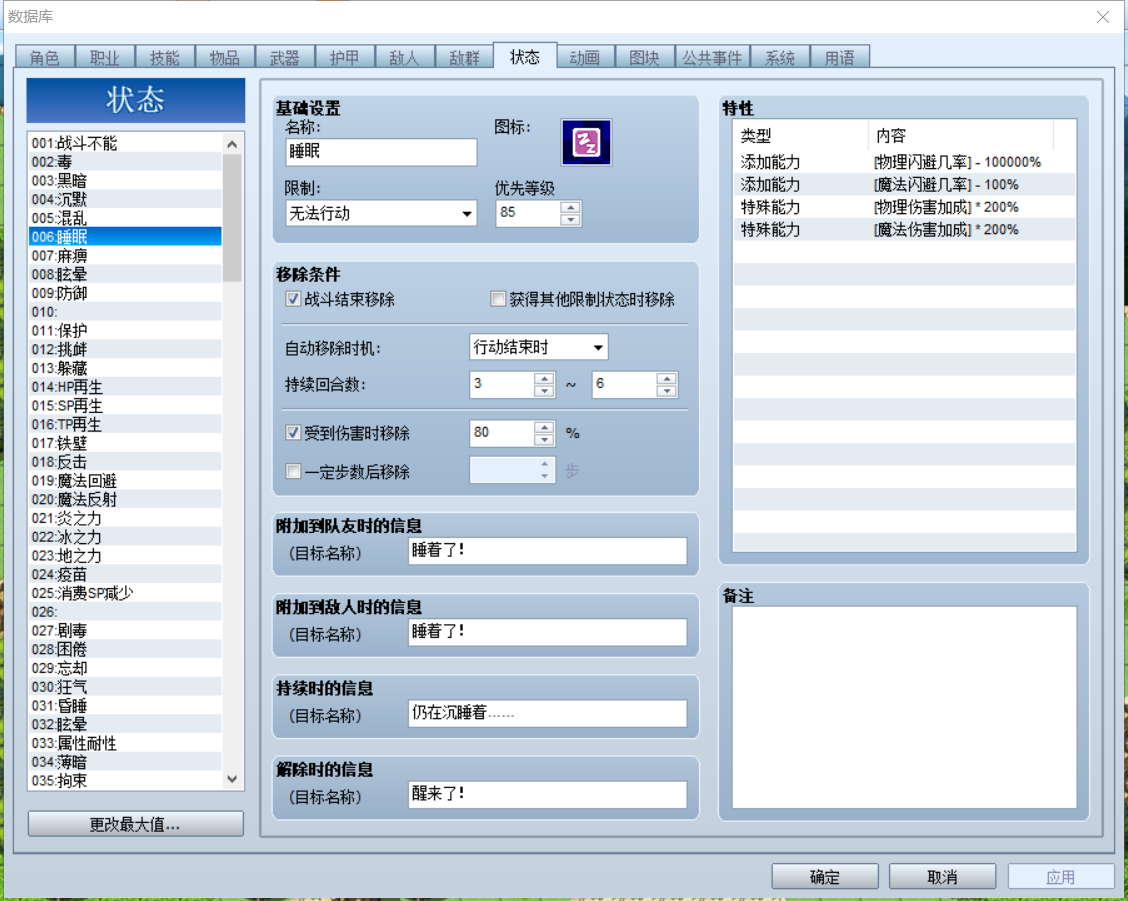Select state 035:拘束

[125, 780]
